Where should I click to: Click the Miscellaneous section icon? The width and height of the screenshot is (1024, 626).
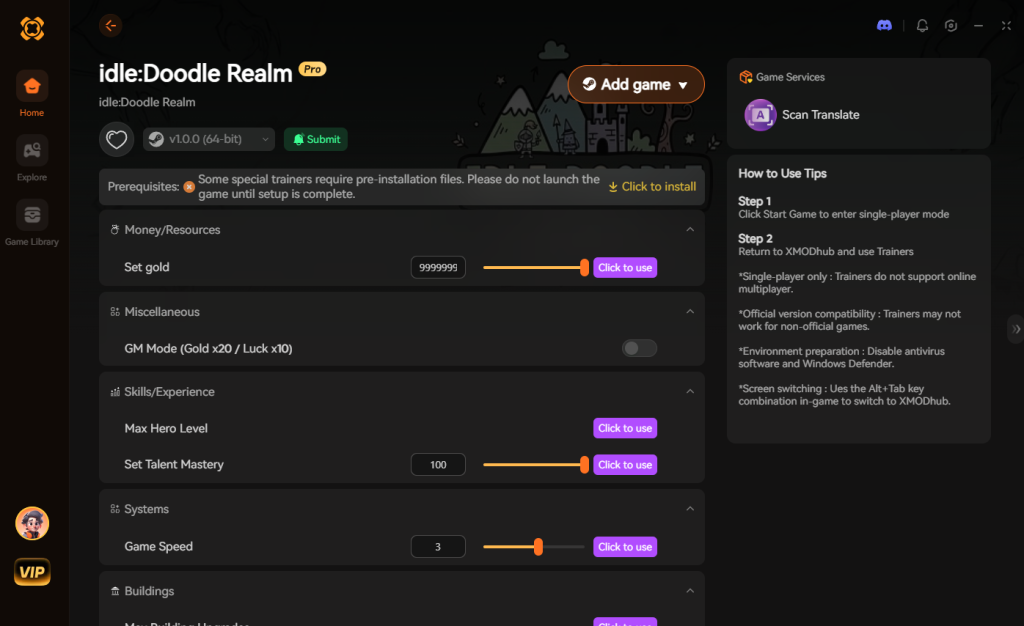tap(115, 312)
